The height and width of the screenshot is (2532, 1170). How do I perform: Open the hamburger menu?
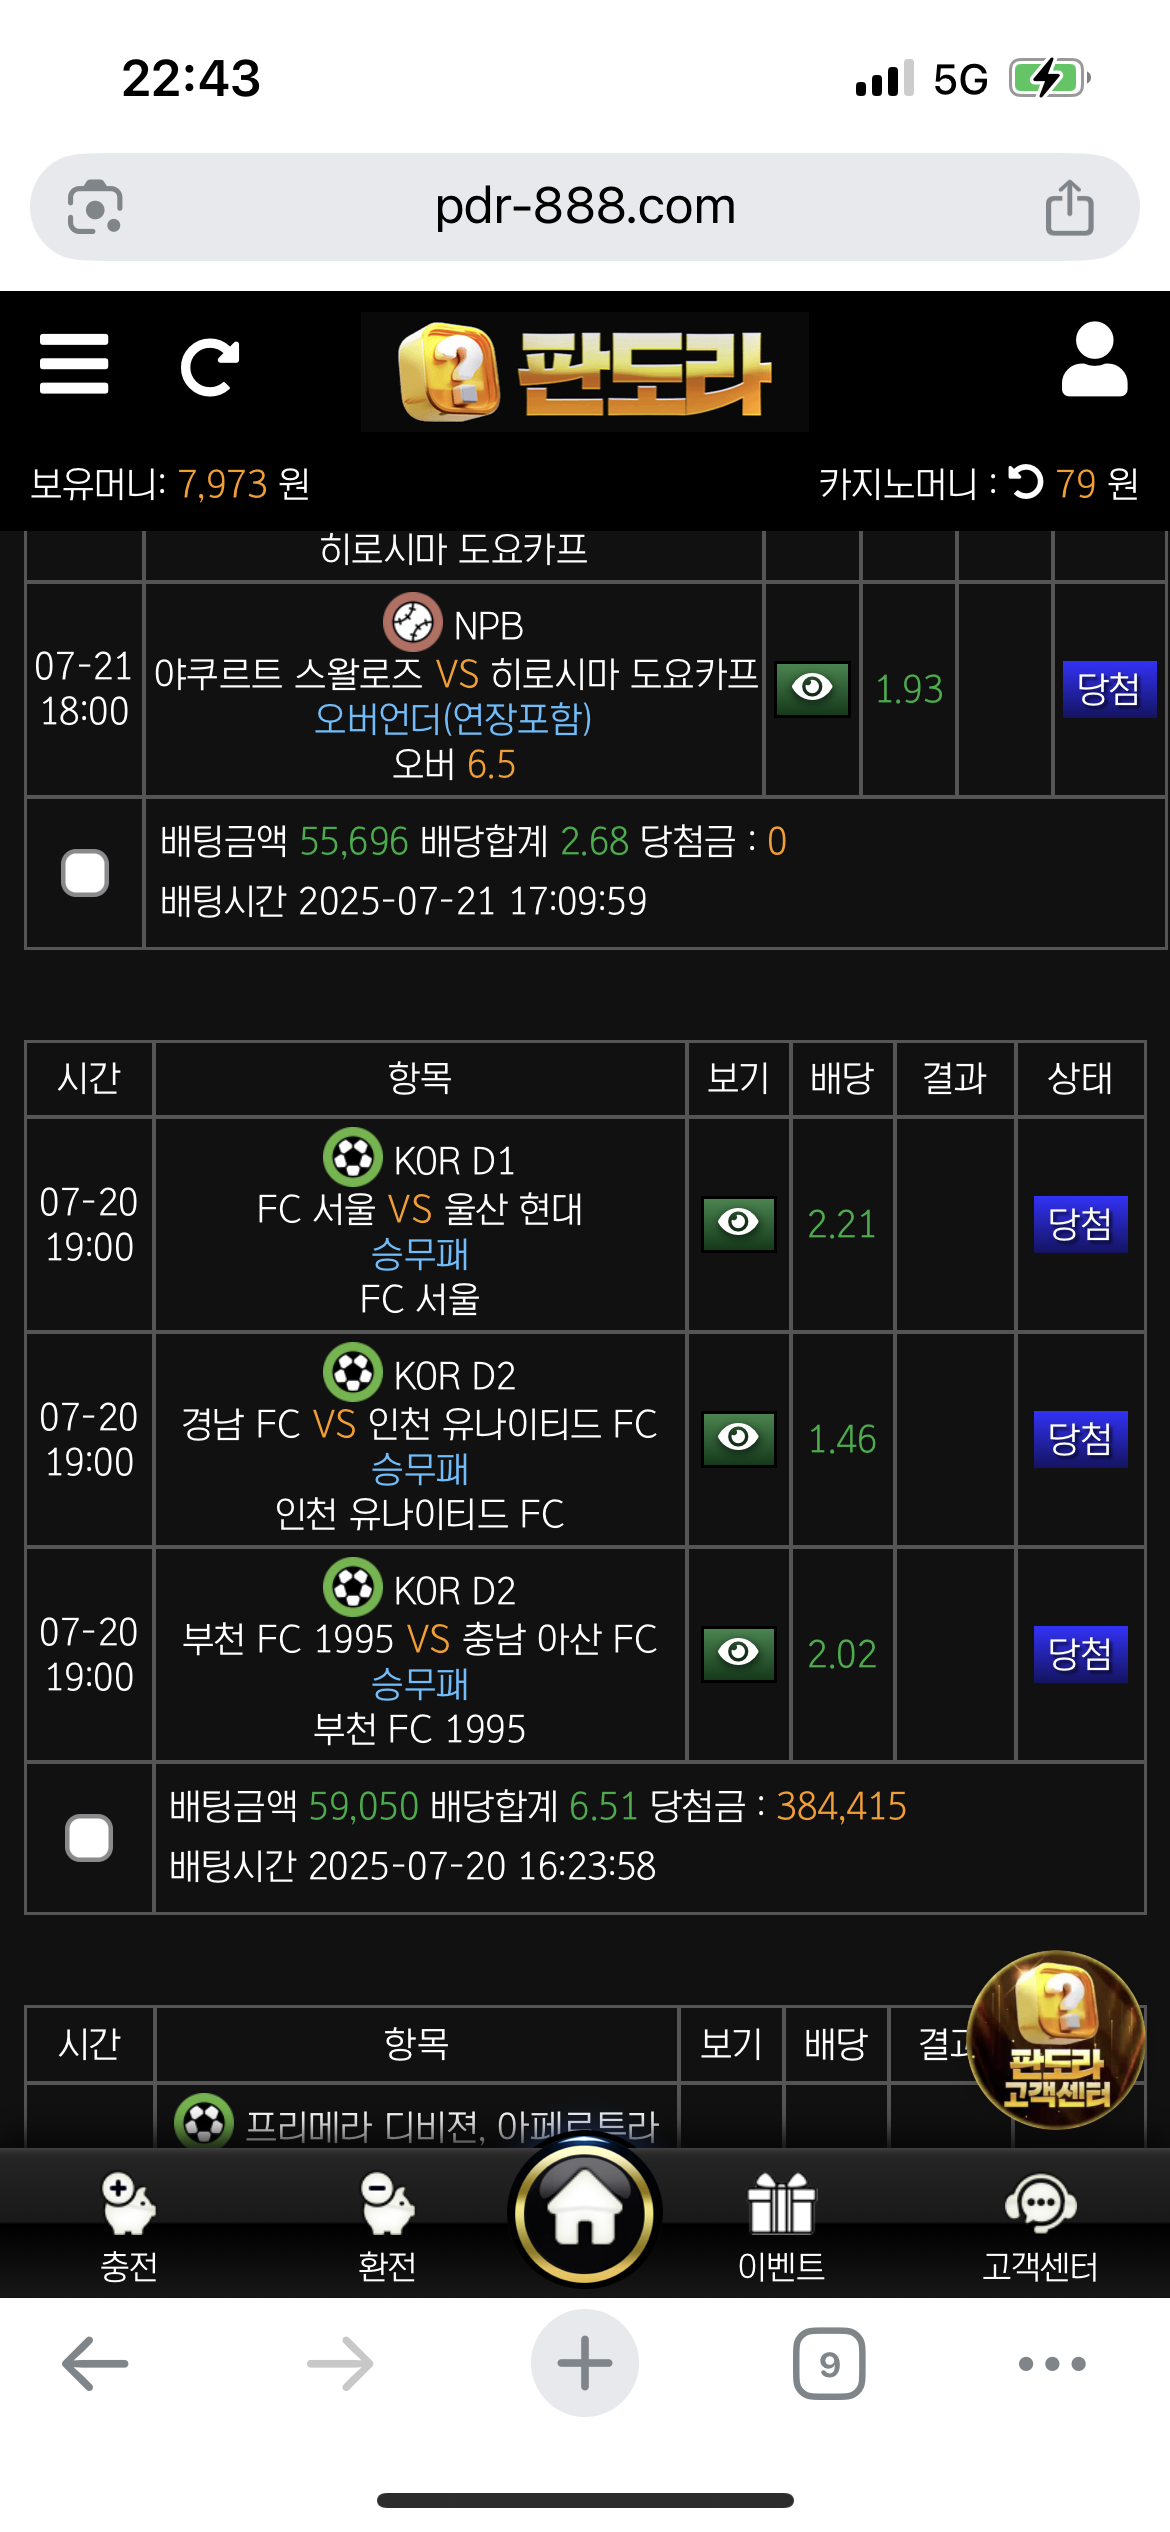point(74,364)
